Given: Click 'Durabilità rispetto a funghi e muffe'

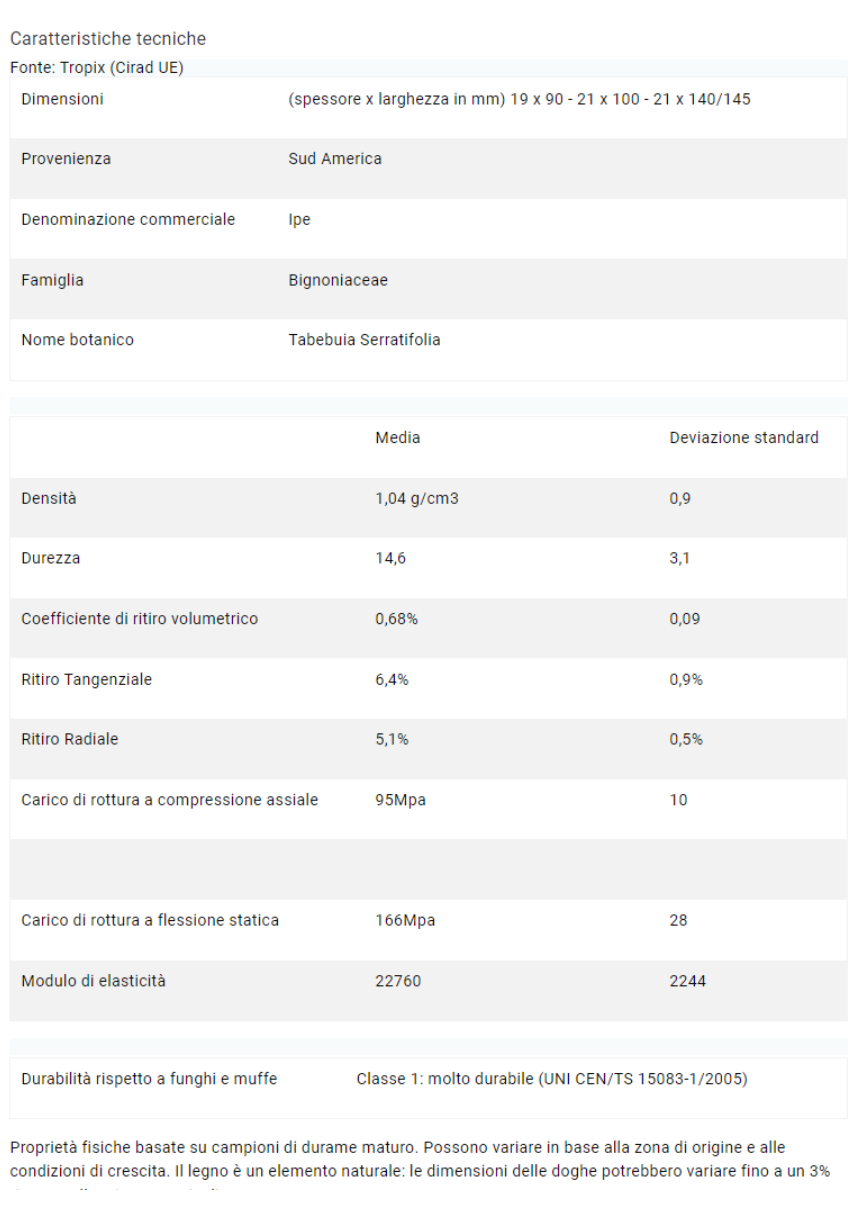Looking at the screenshot, I should point(149,1079).
